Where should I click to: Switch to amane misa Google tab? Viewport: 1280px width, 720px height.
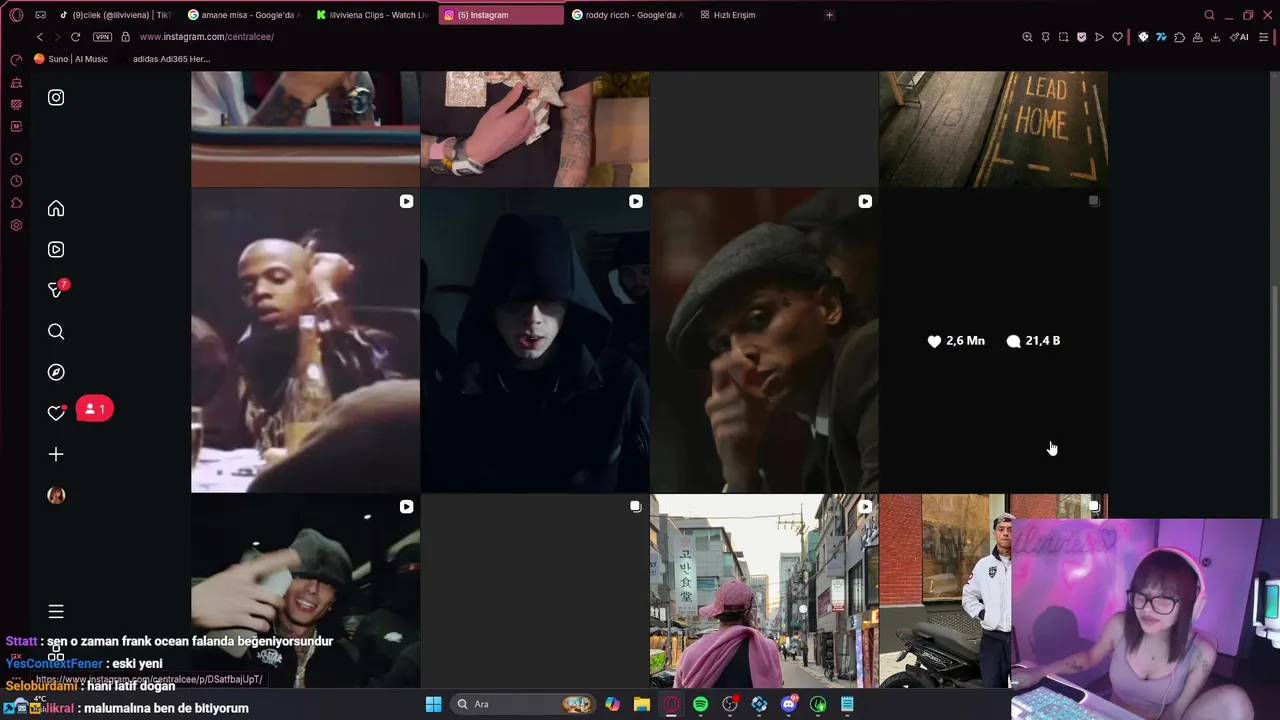click(x=245, y=15)
